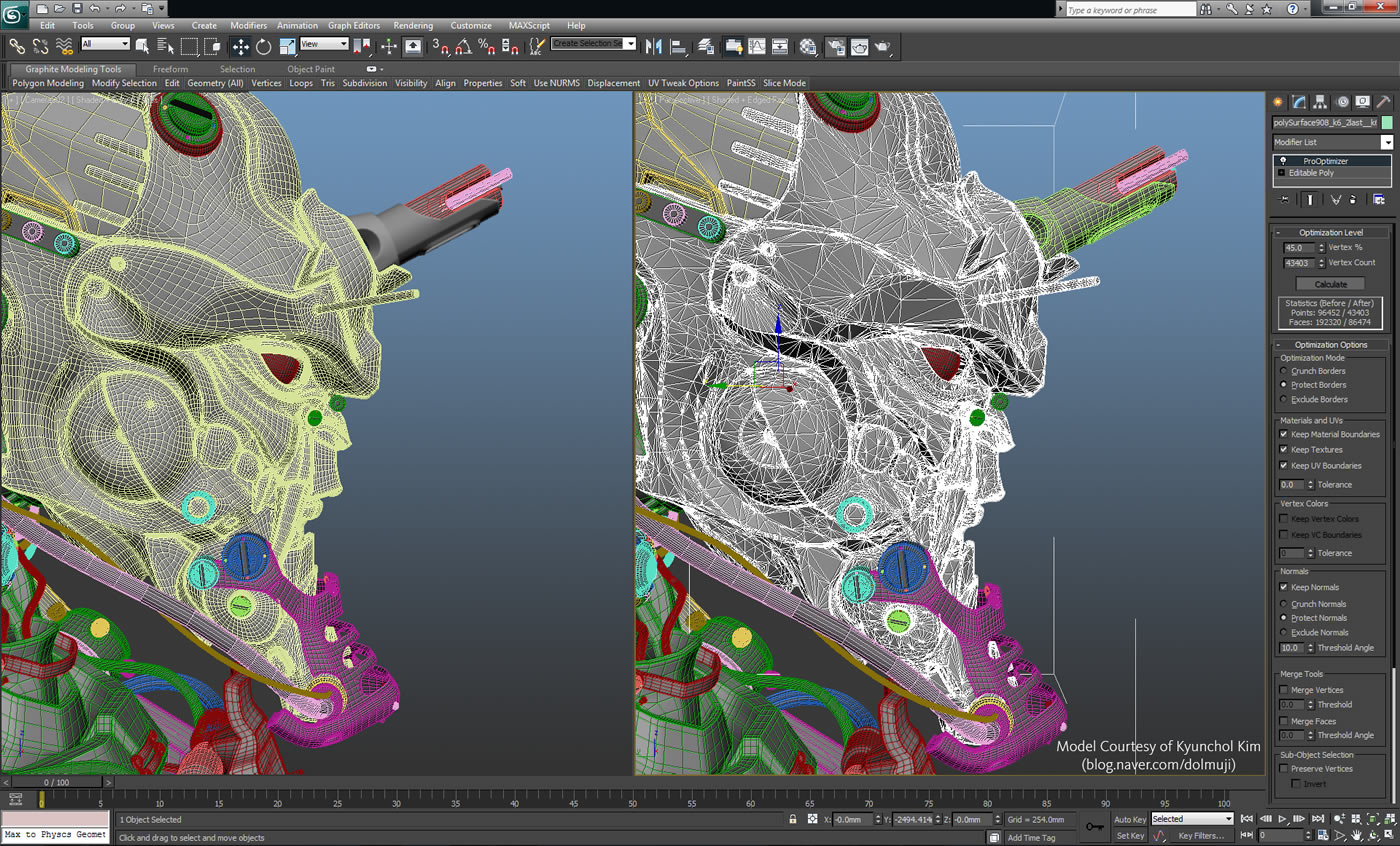Viewport: 1400px width, 846px height.
Task: Open the Configure Modifier Sets icon
Action: [x=1379, y=199]
